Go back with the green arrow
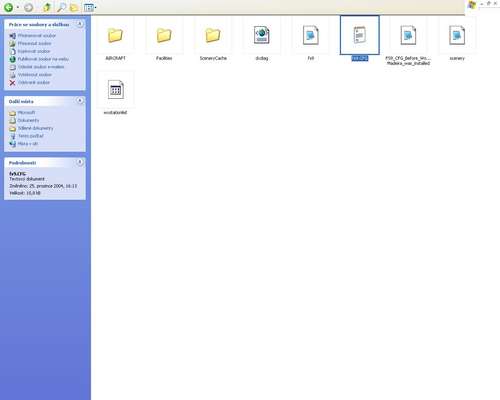 click(8, 7)
